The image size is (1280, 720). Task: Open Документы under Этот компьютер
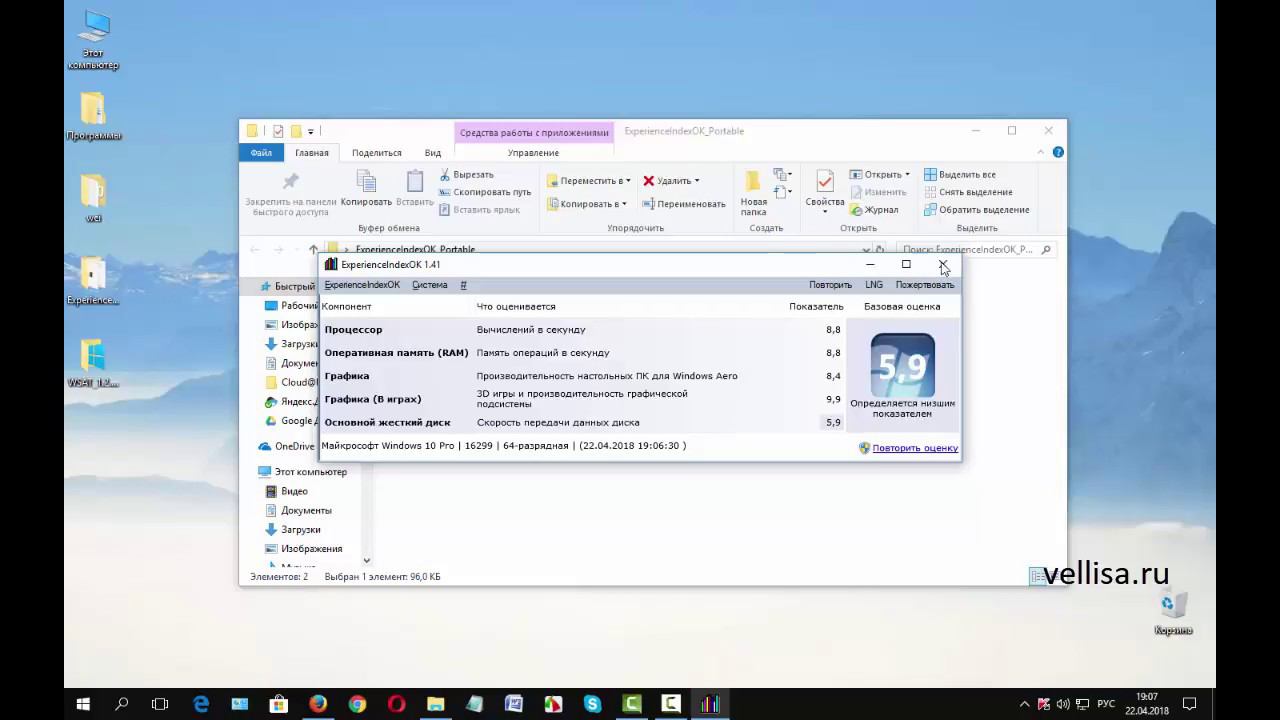[298, 510]
